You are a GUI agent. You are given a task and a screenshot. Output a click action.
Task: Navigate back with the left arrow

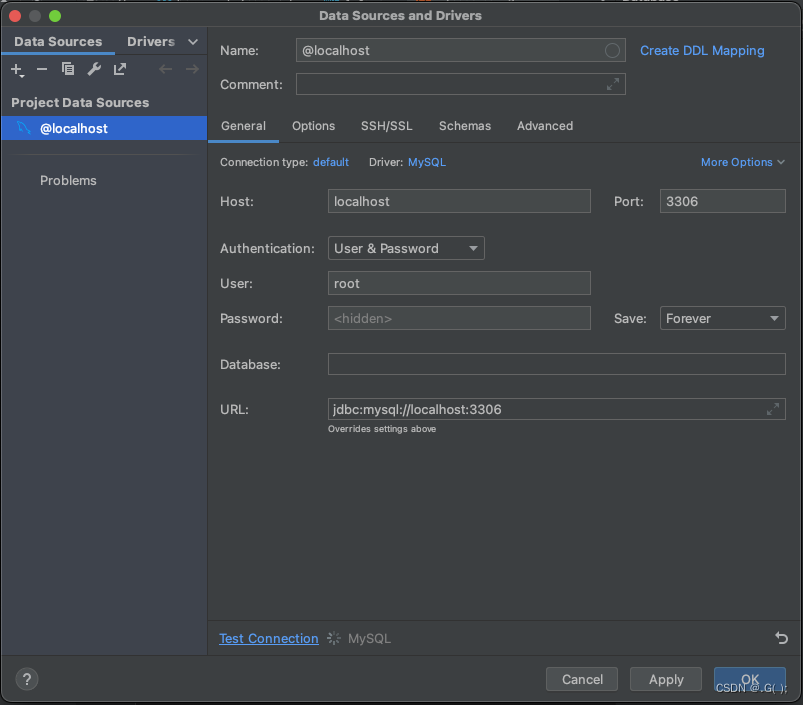coord(165,69)
